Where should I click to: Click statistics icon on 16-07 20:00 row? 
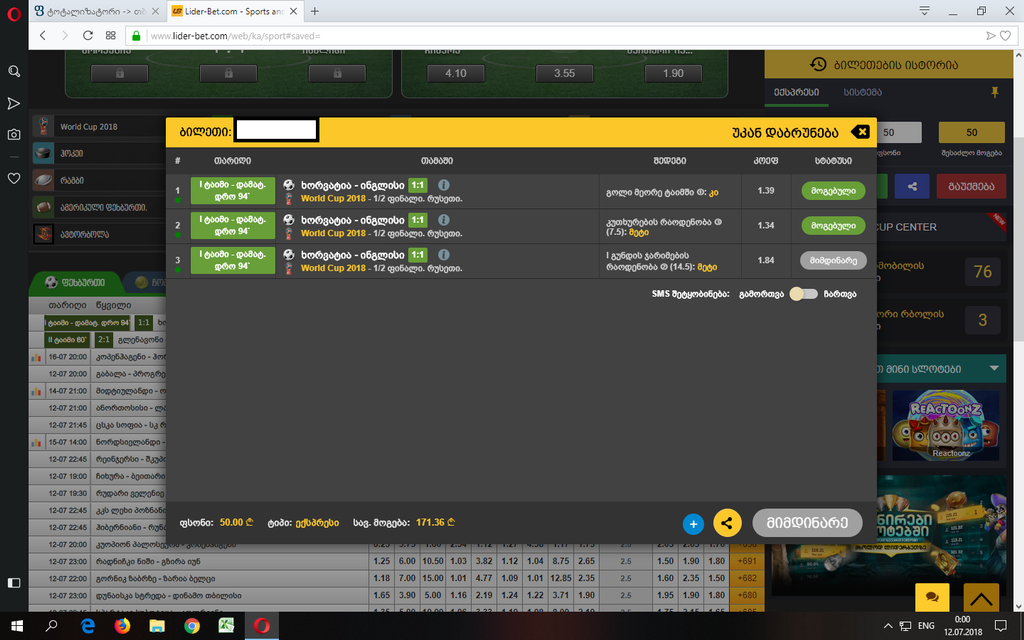[x=36, y=357]
